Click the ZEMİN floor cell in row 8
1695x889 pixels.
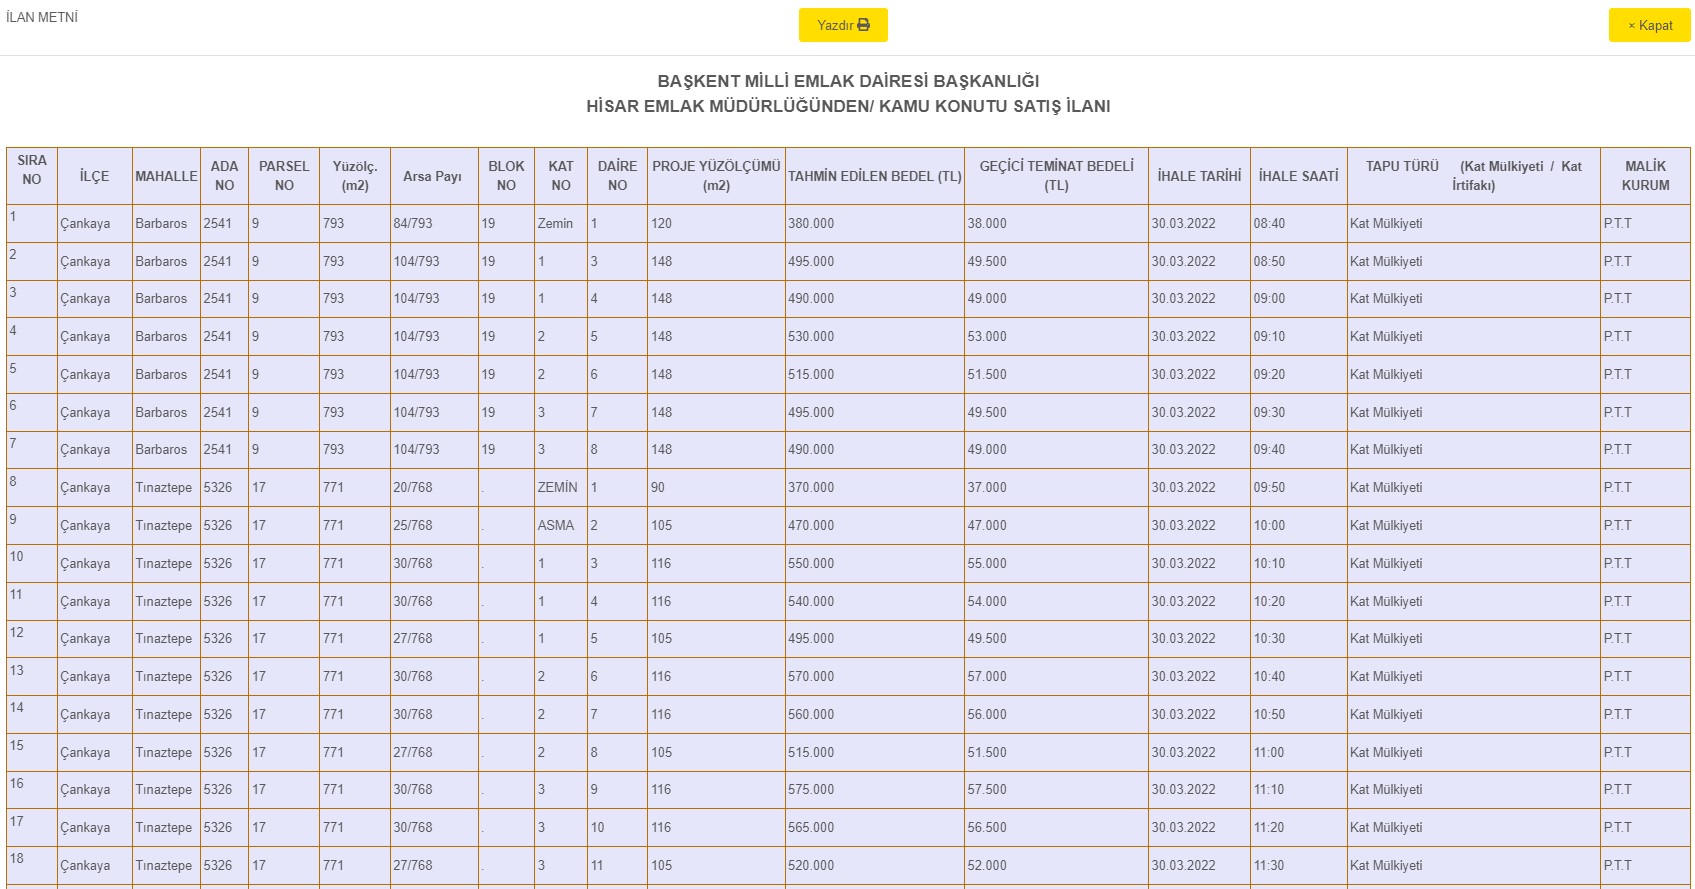coord(560,487)
